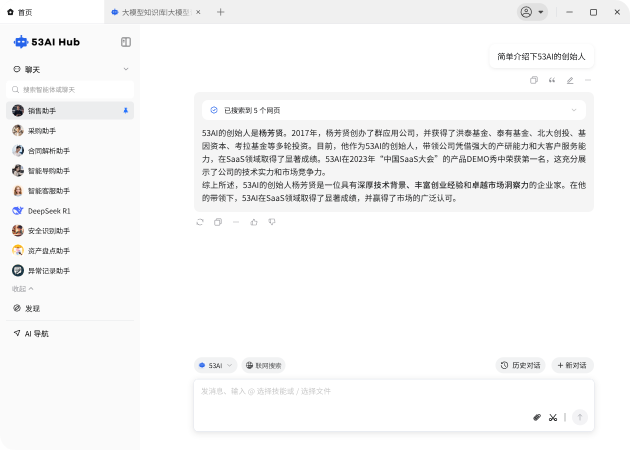
Task: Click the DeepSeek R1 whale avatar
Action: [x=18, y=211]
